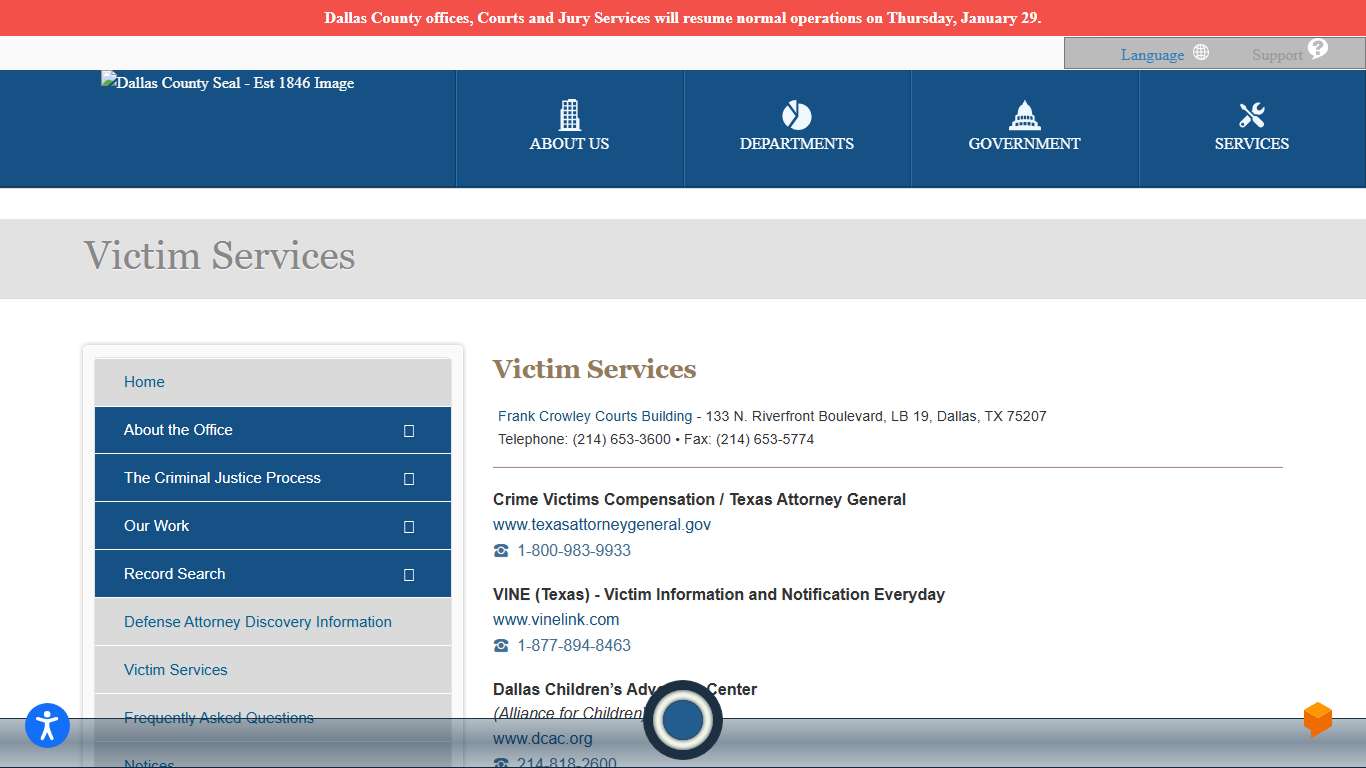1366x768 pixels.
Task: Open the blue accessibility widget icon
Action: point(46,725)
